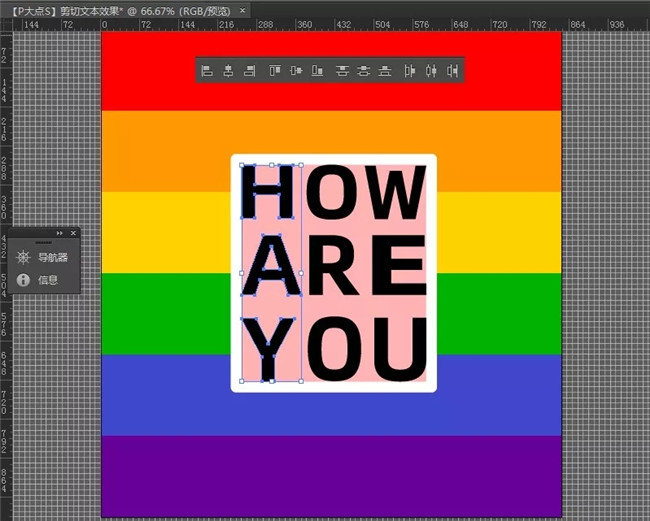Click the vertical distribute top icon
Viewport: 650px width, 521px height.
(343, 71)
